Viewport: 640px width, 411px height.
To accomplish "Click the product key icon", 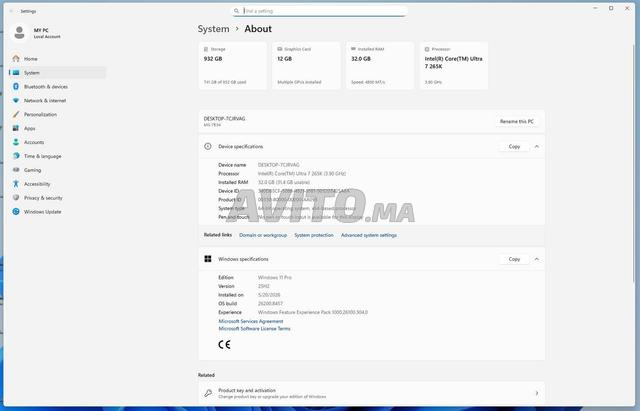I will click(x=208, y=393).
